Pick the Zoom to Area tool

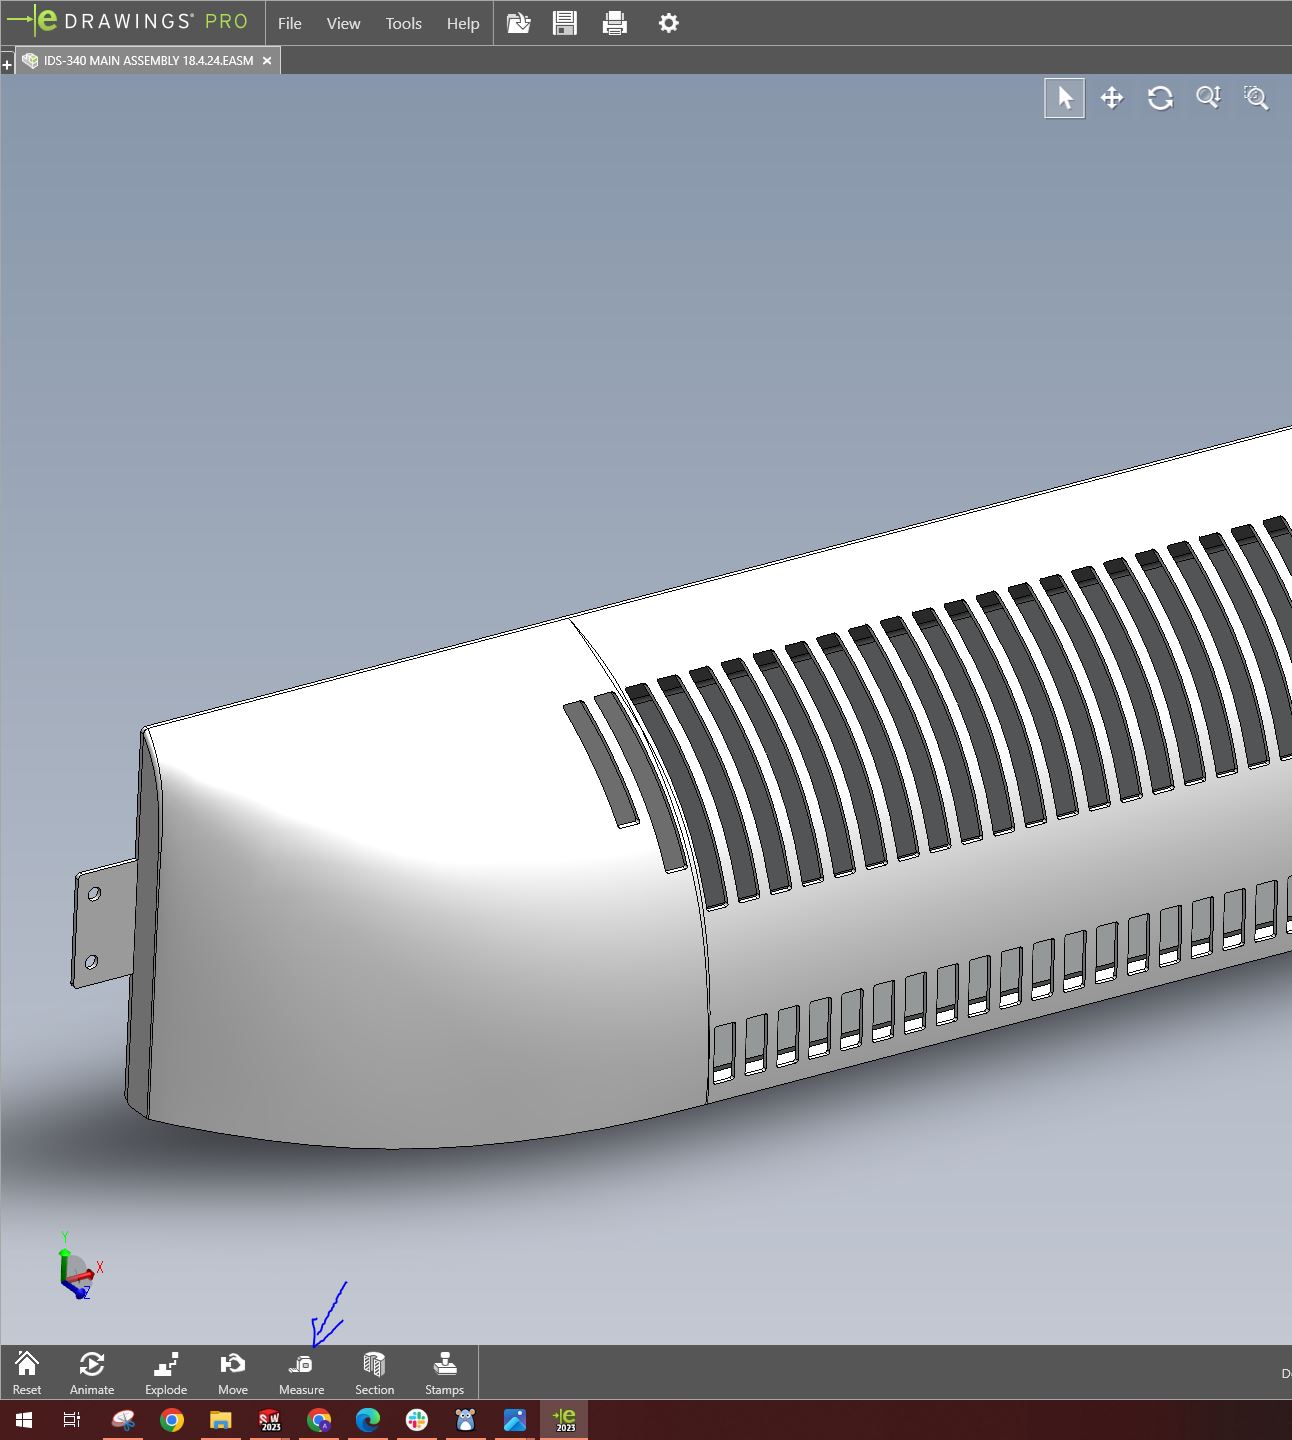[x=1256, y=98]
